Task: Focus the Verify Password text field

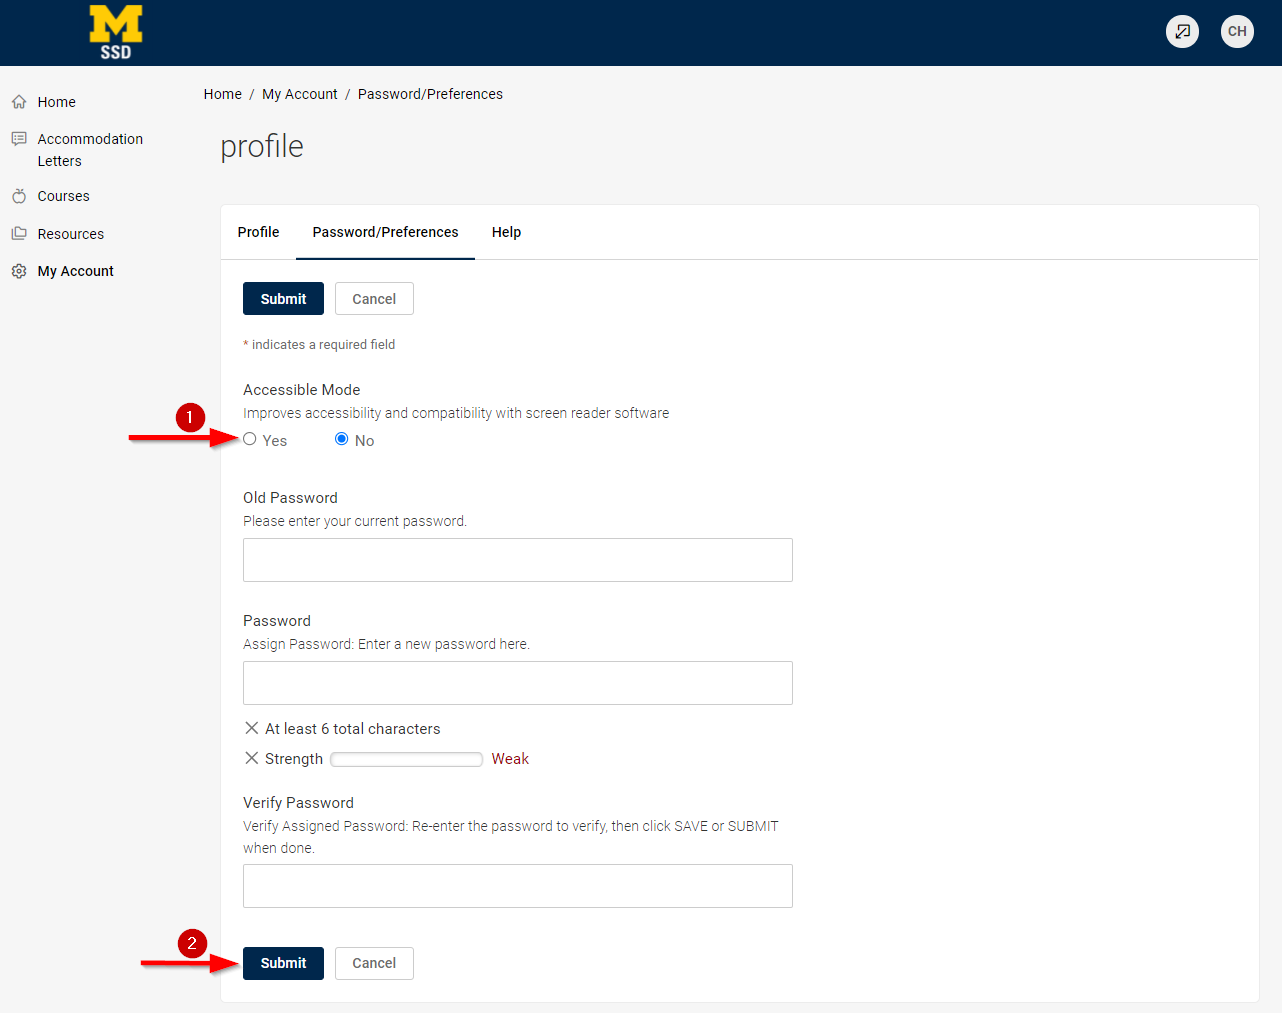Action: click(x=517, y=886)
